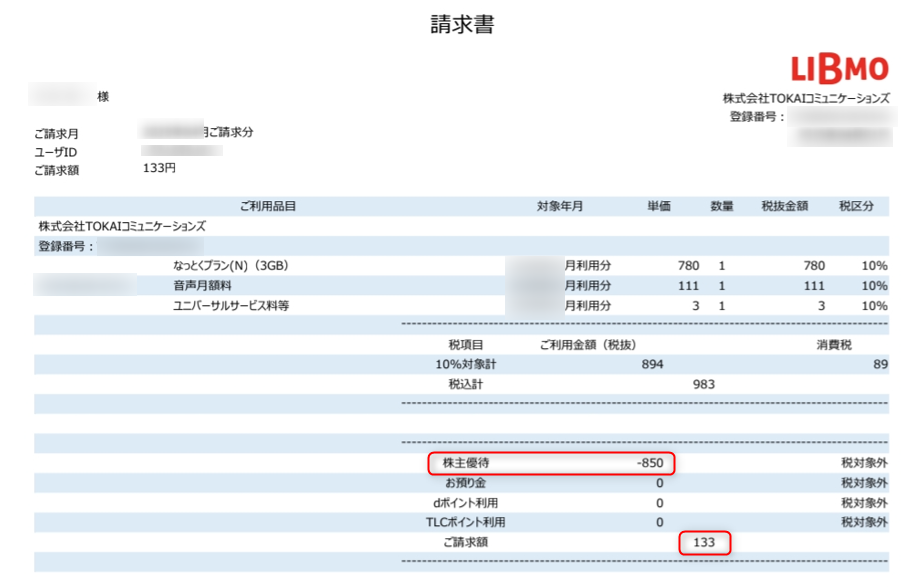922x587 pixels.
Task: Click 月利用分 in the なっとくプラン row
Action: click(x=588, y=266)
